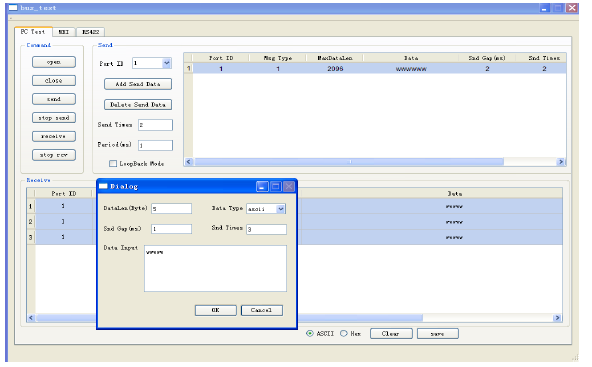Image resolution: width=592 pixels, height=367 pixels.
Task: Select row header 3 in the Receive table
Action: coord(31,237)
